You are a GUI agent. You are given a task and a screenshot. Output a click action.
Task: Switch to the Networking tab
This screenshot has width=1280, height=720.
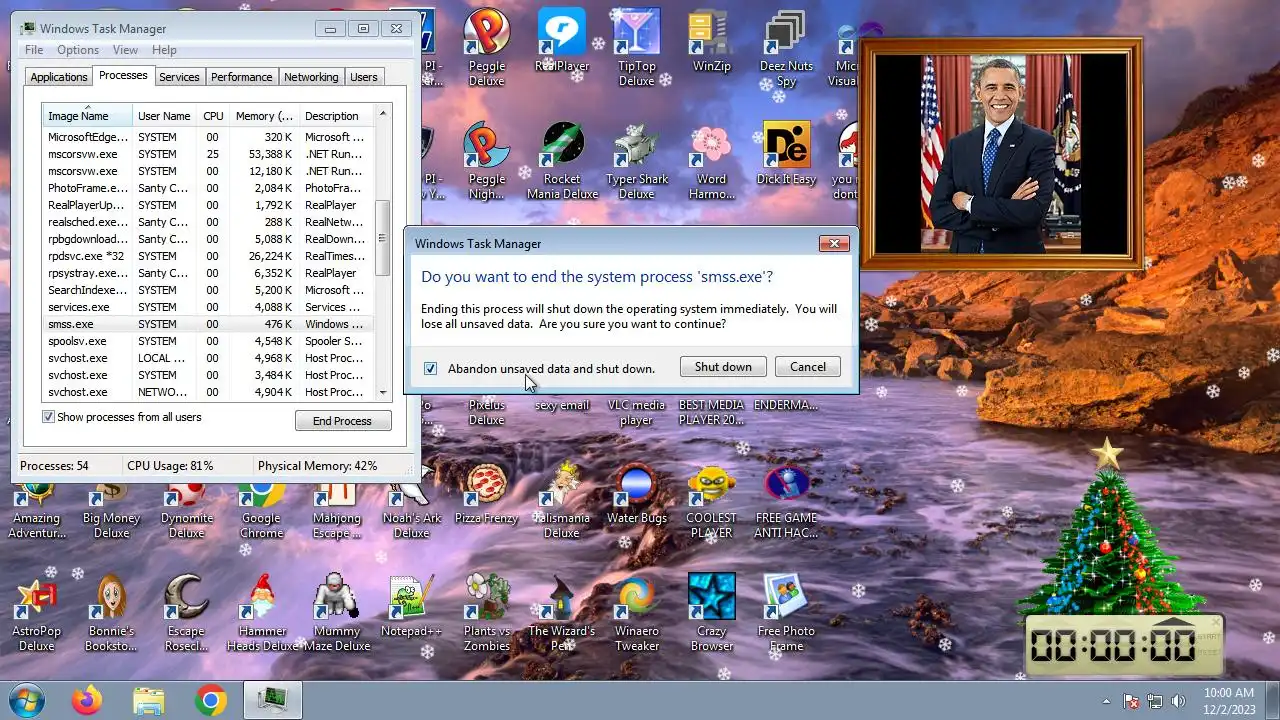pos(311,77)
